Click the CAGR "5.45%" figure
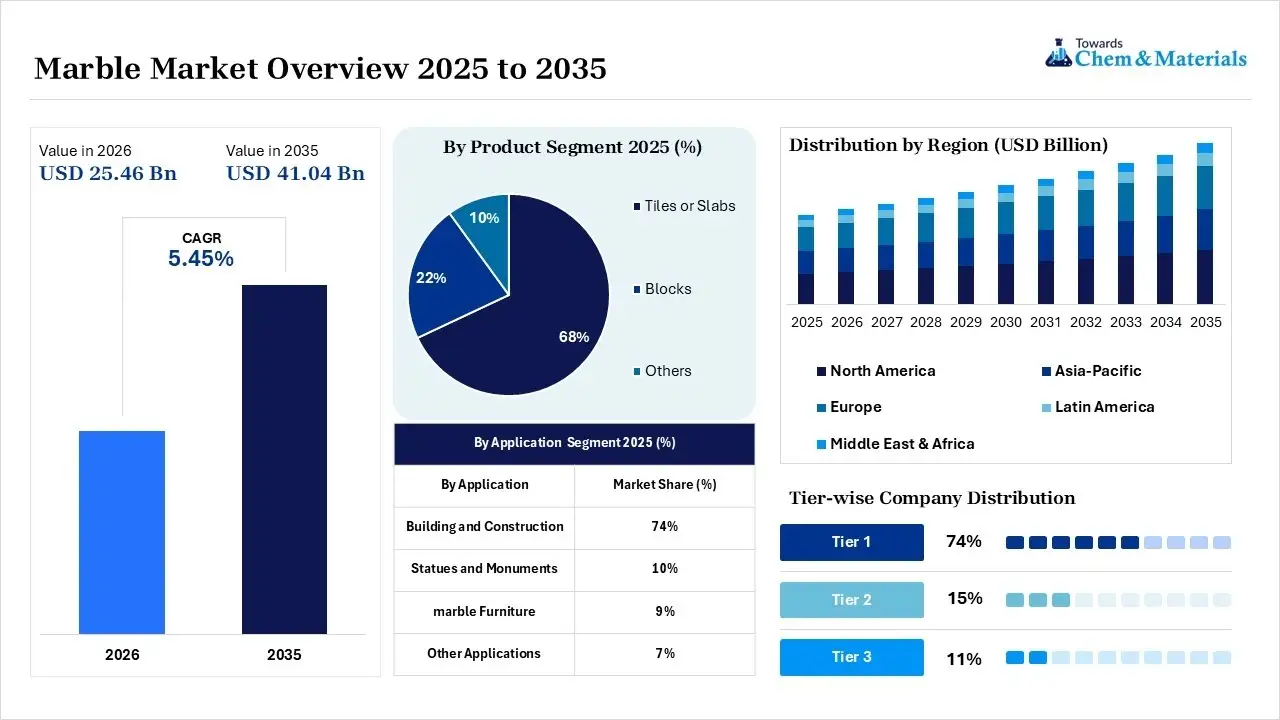 [x=201, y=259]
